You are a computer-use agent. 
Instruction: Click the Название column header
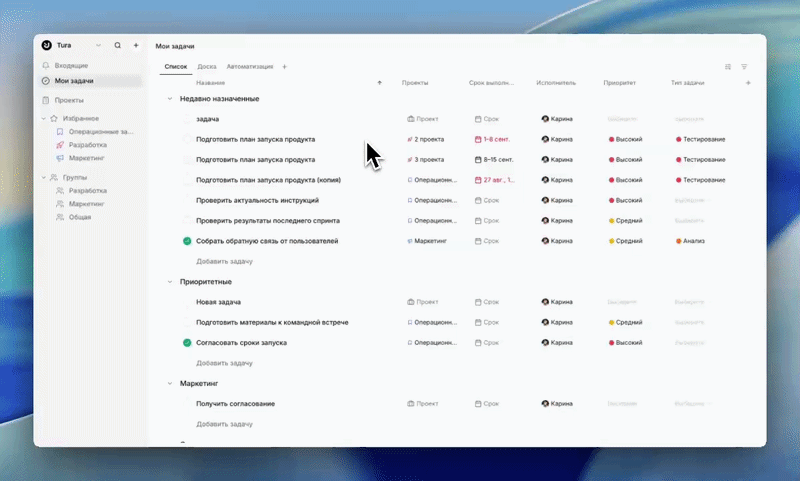[210, 83]
